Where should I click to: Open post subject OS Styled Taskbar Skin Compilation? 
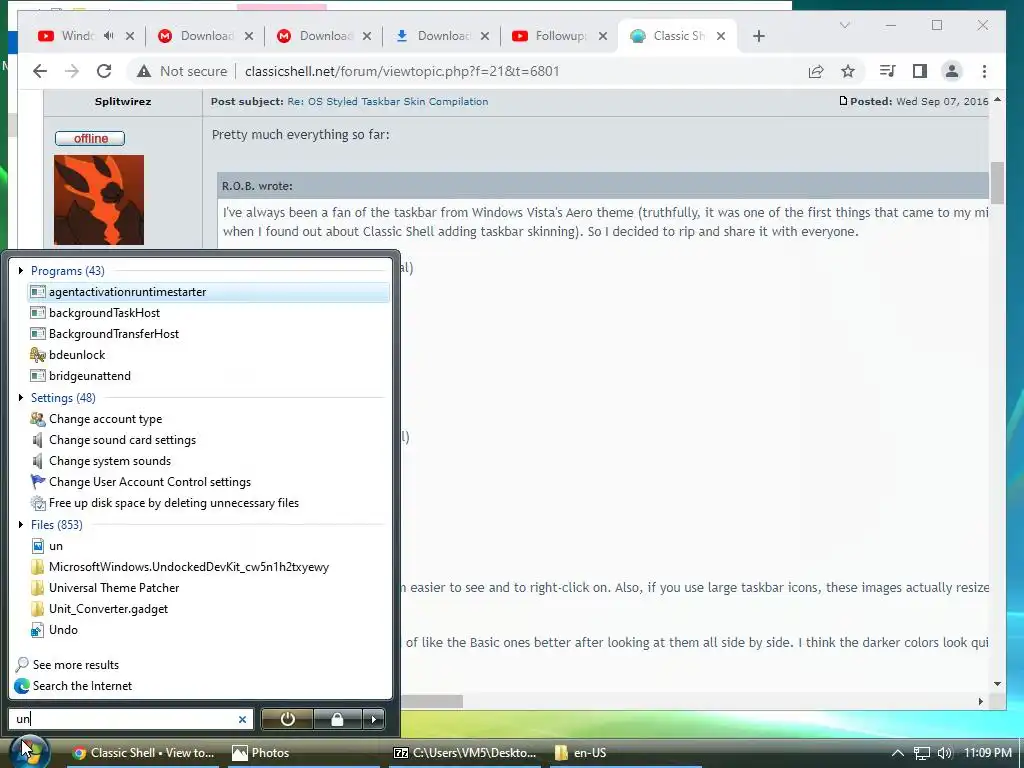(x=388, y=101)
